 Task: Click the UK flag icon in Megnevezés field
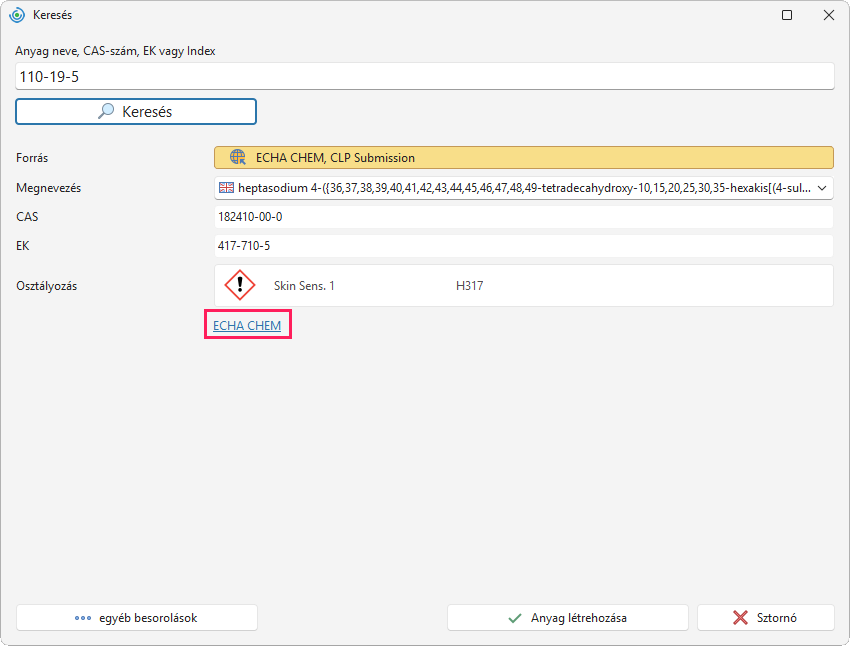click(x=226, y=188)
